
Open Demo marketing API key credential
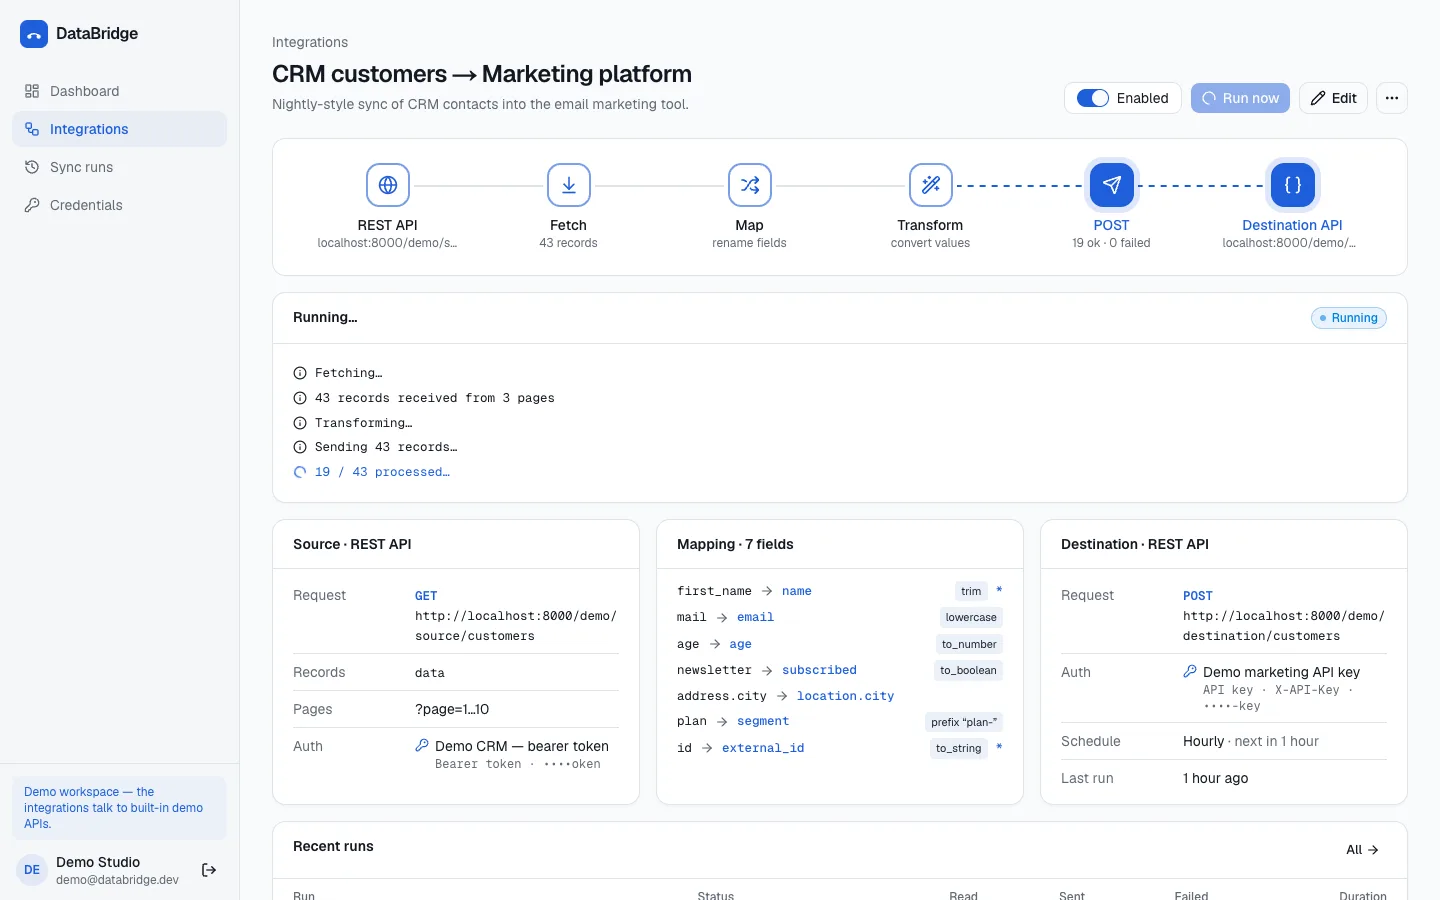coord(1272,672)
